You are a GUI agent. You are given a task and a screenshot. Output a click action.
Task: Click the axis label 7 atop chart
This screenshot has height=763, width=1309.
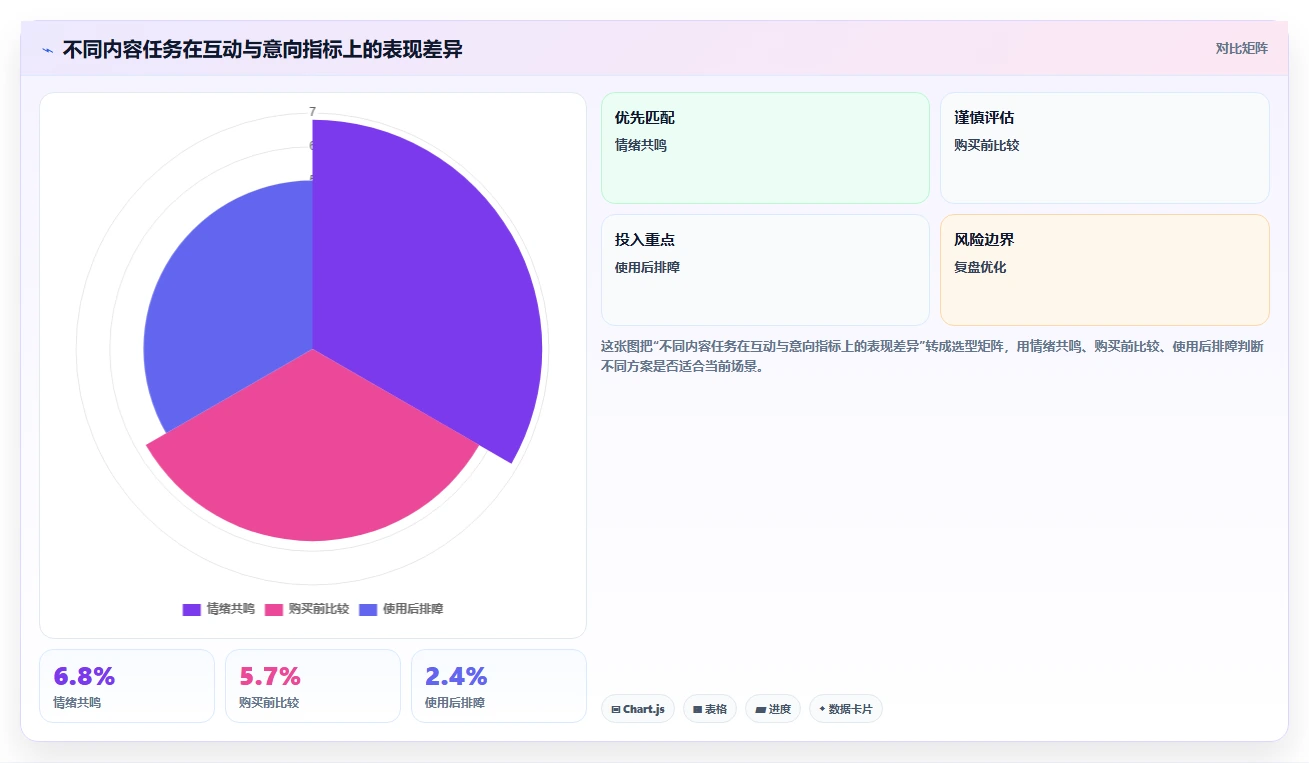(x=312, y=111)
